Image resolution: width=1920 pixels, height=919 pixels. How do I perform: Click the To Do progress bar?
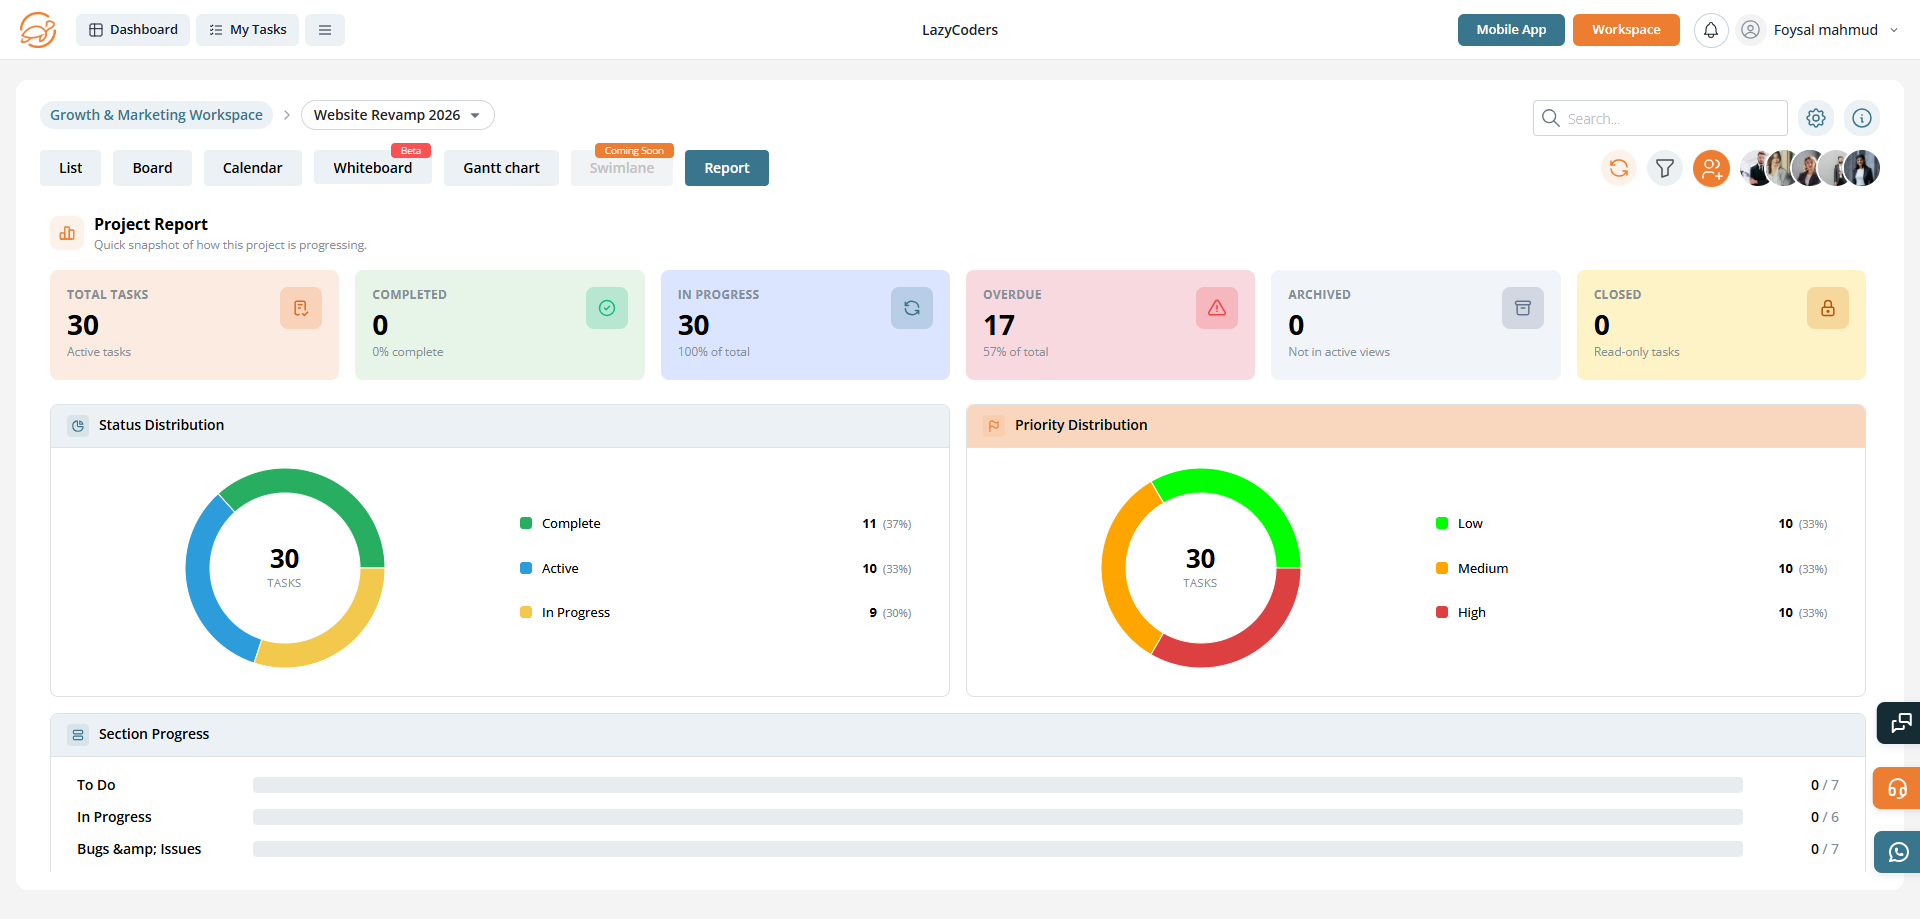click(997, 785)
